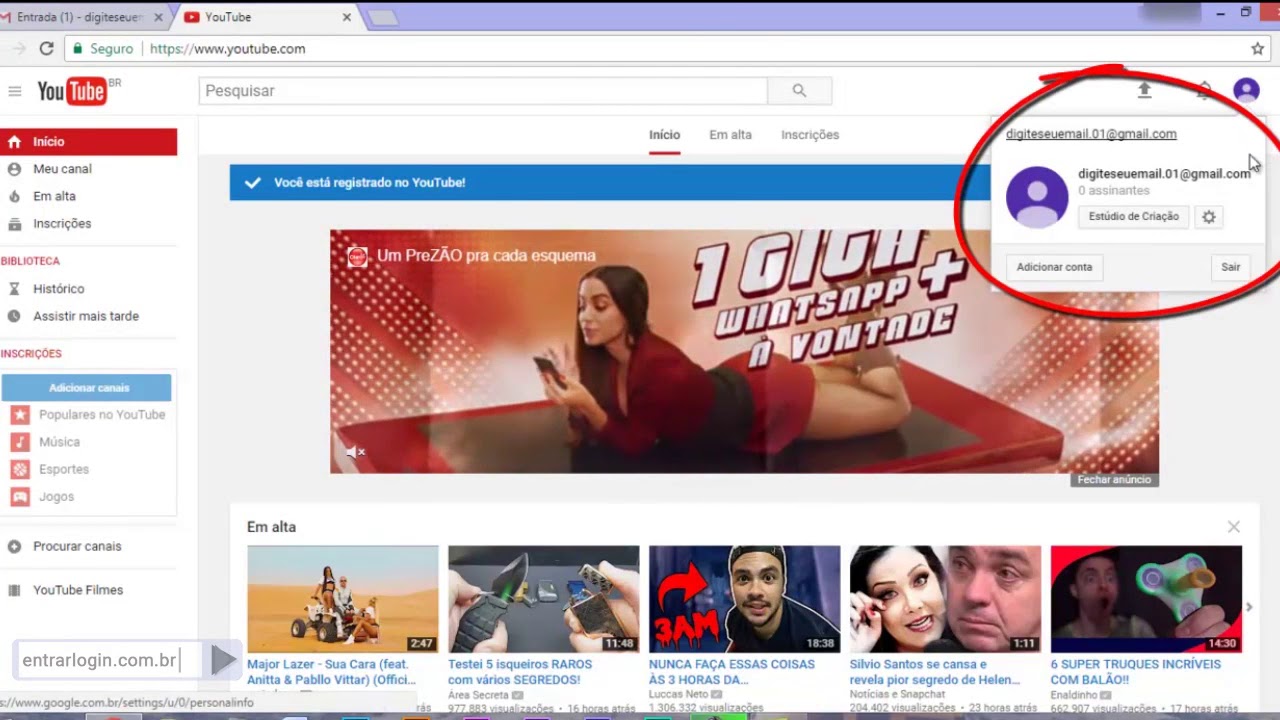Click the secure padlock icon
1280x720 pixels.
point(78,48)
